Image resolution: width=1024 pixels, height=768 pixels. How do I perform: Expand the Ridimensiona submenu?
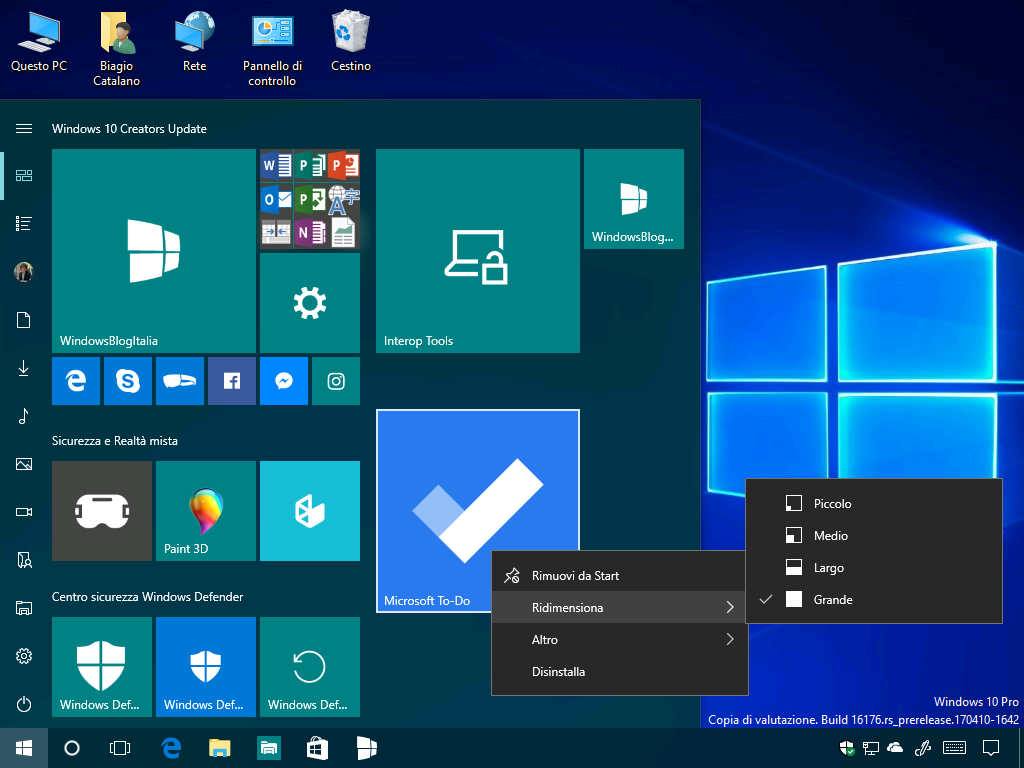coord(619,607)
